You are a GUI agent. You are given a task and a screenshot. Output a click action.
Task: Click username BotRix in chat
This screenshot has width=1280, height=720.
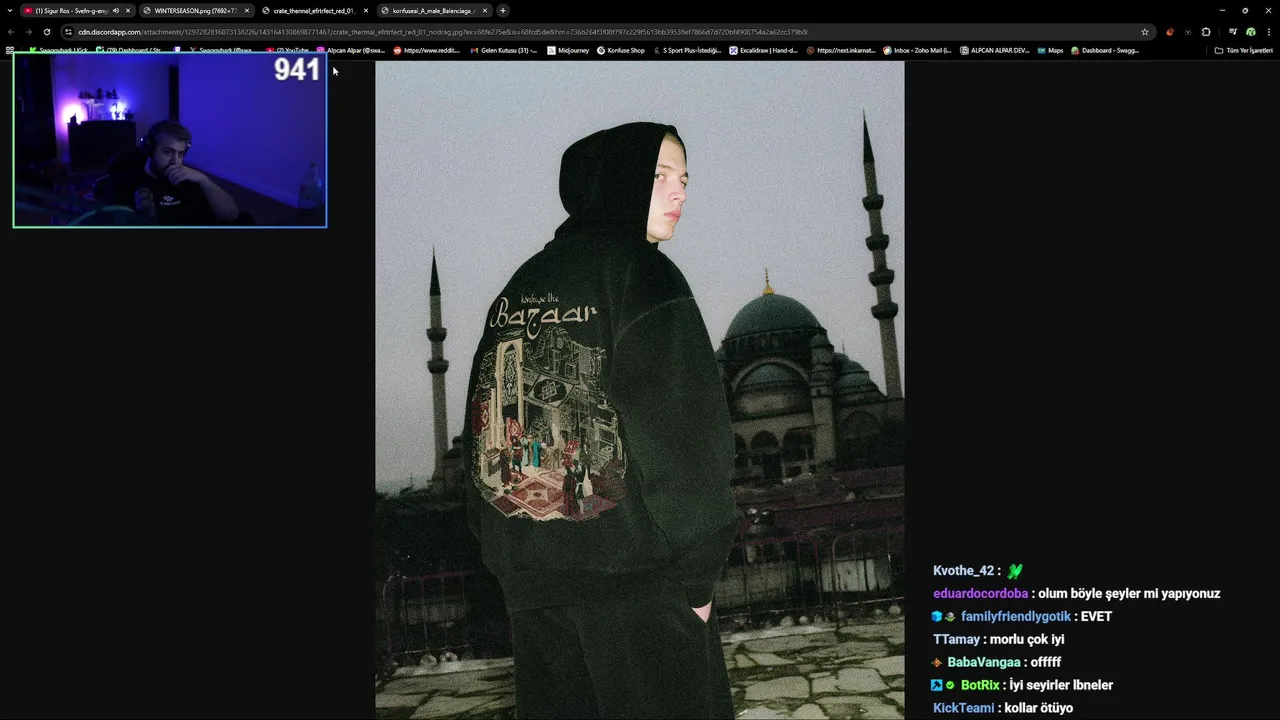(x=980, y=686)
